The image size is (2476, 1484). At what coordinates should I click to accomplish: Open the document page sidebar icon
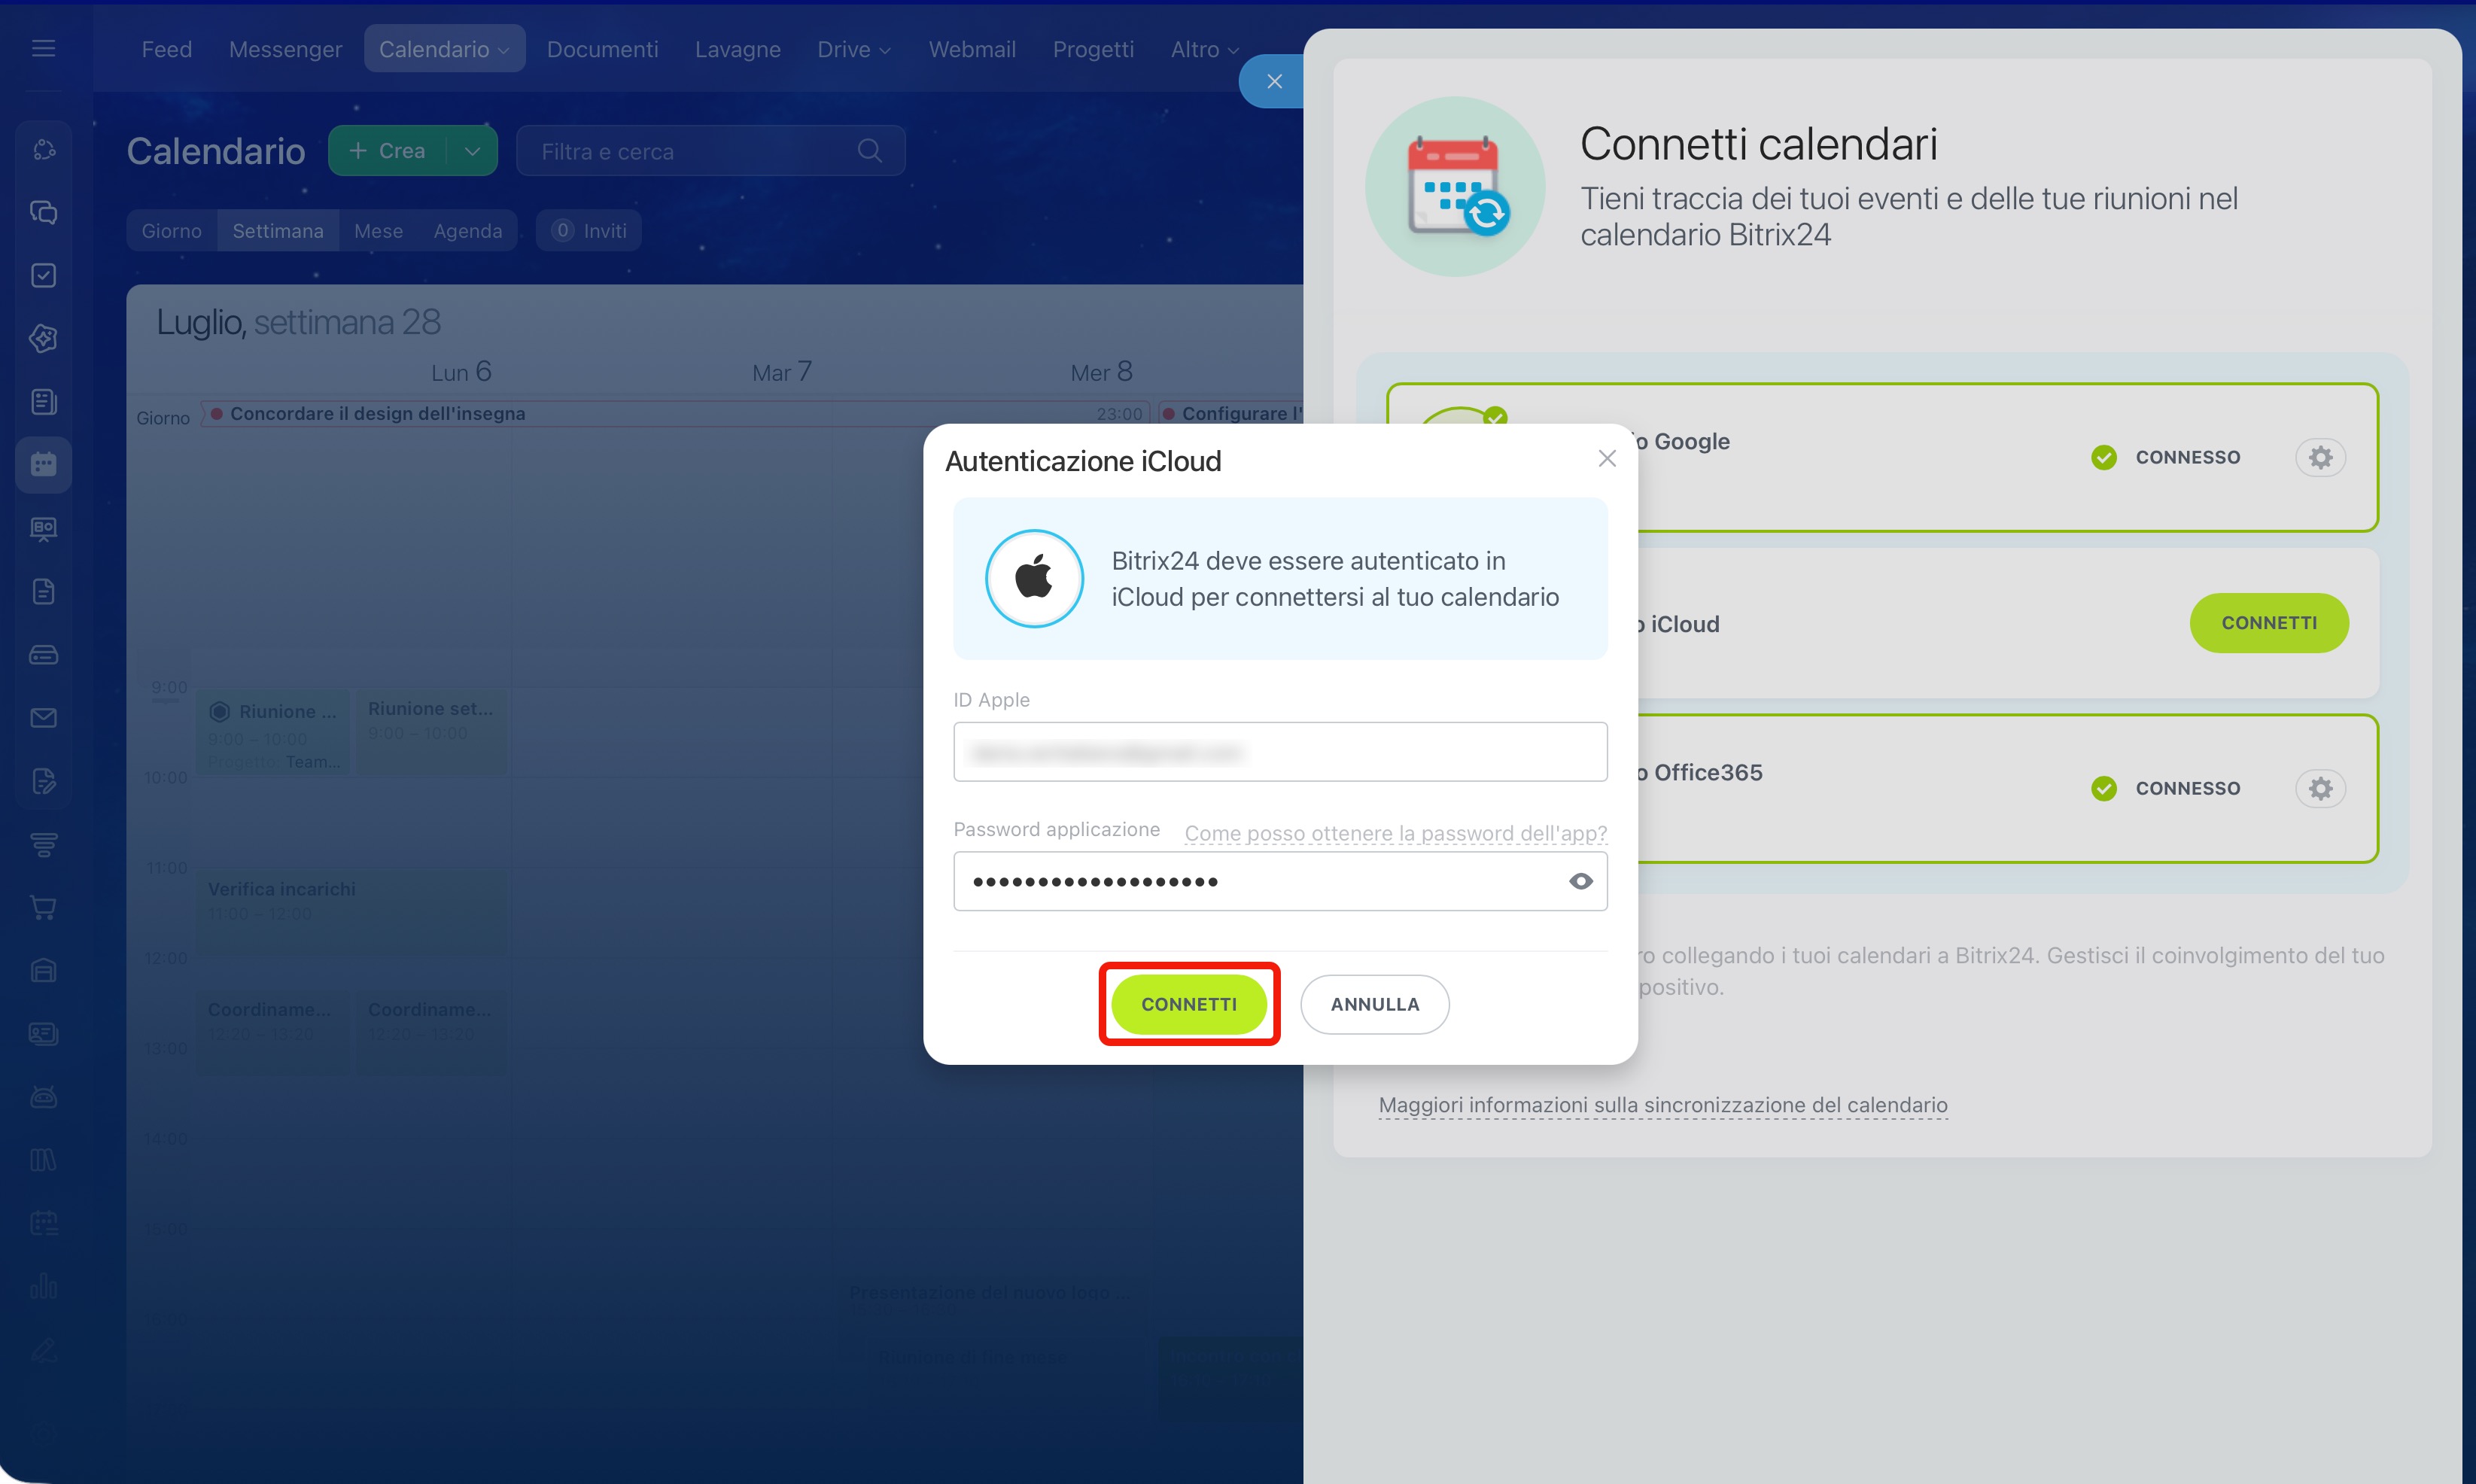click(43, 591)
